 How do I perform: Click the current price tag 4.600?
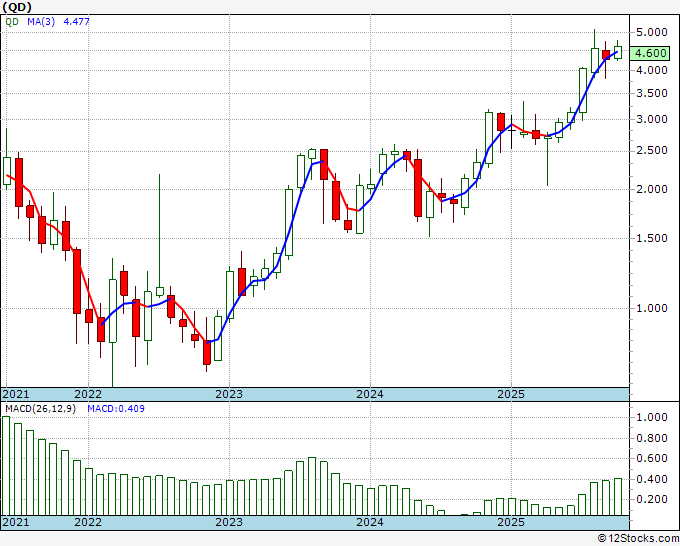click(x=650, y=53)
